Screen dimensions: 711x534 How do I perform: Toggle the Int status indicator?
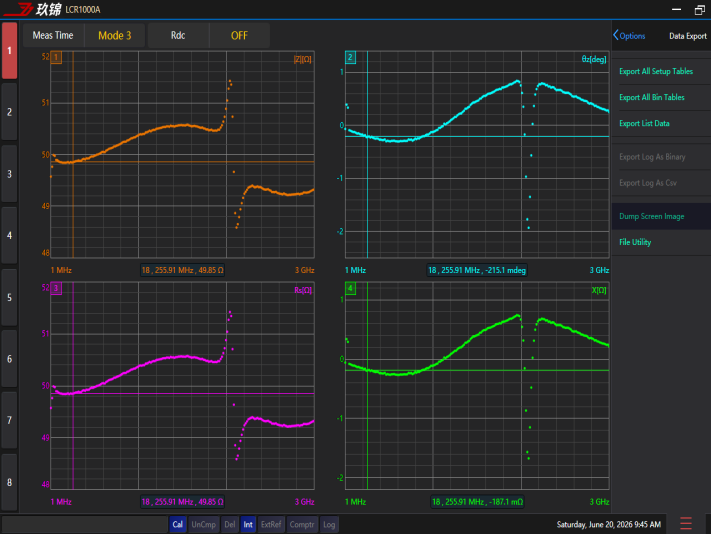pos(248,524)
